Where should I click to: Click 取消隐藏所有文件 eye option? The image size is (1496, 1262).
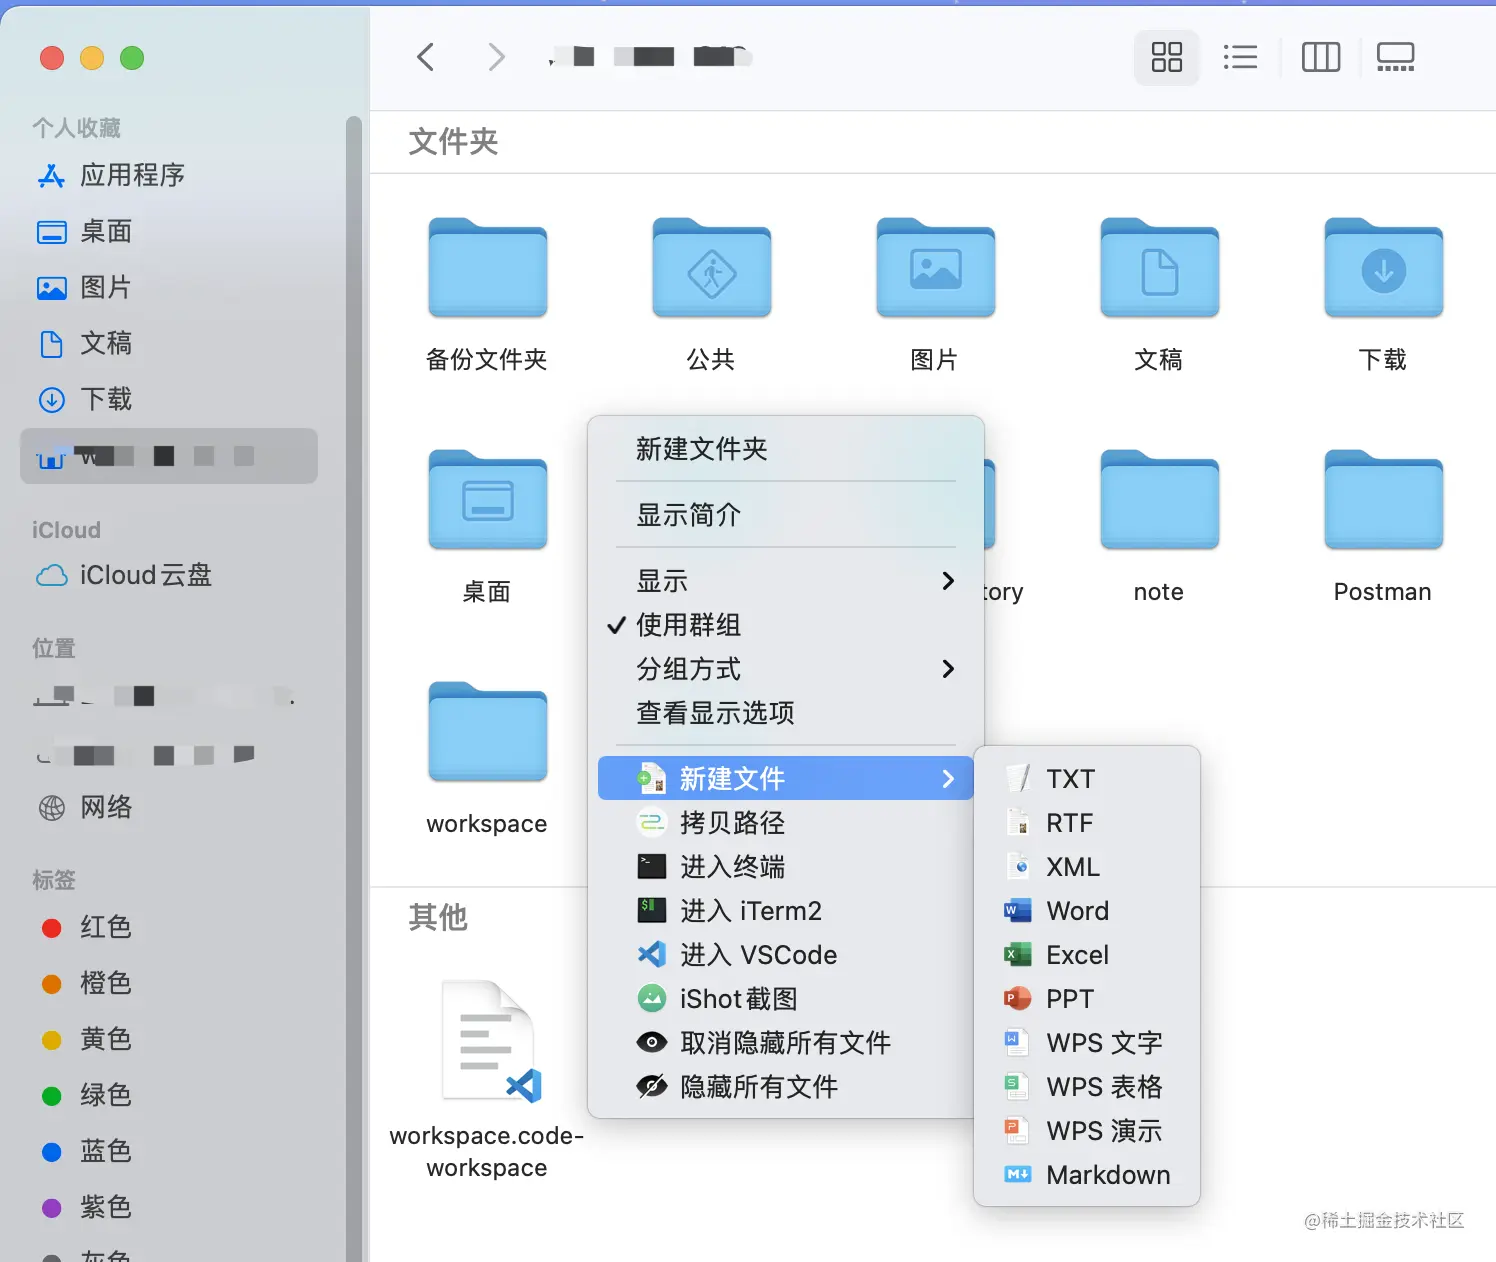[785, 1043]
